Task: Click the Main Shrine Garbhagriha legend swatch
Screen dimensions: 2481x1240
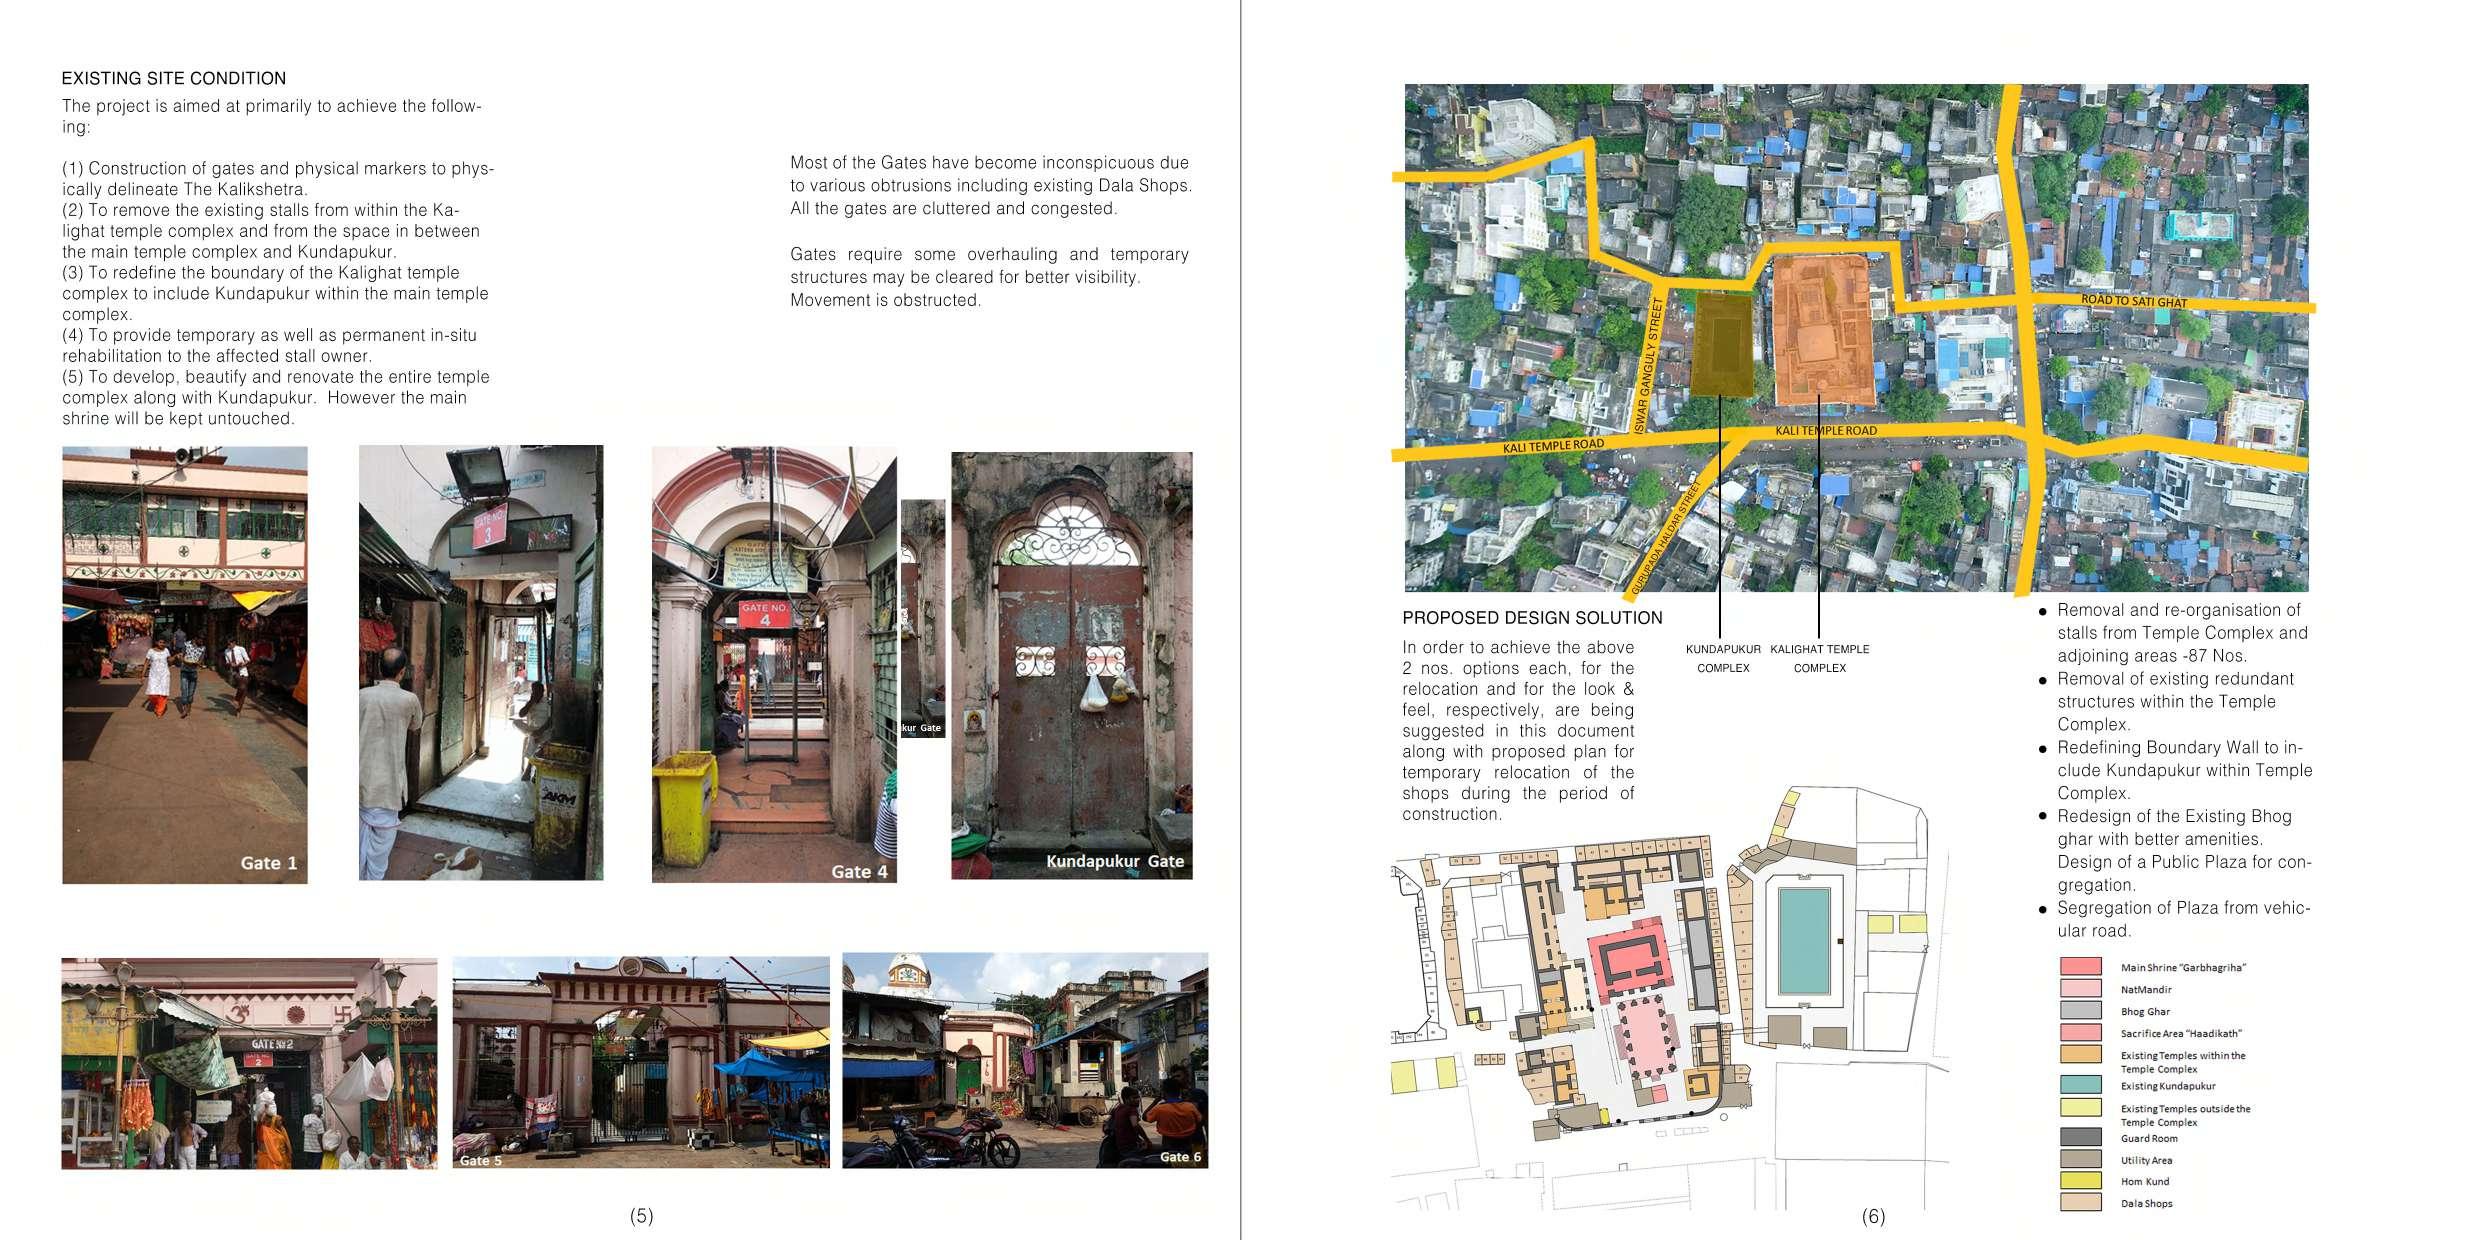Action: tap(2080, 967)
